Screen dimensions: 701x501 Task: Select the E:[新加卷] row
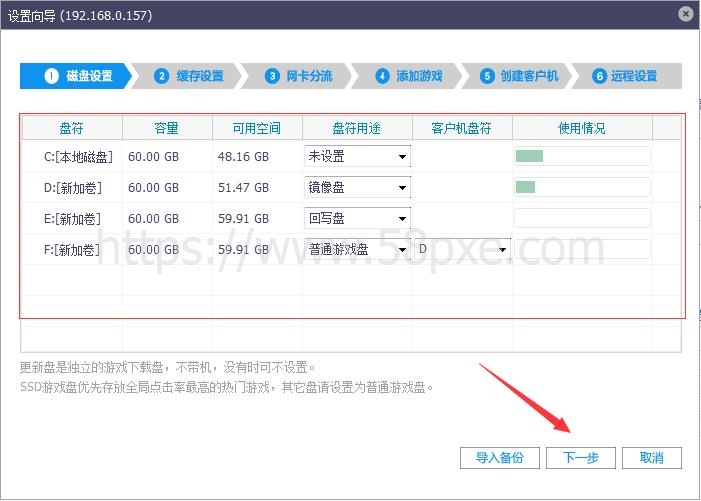pyautogui.click(x=351, y=218)
